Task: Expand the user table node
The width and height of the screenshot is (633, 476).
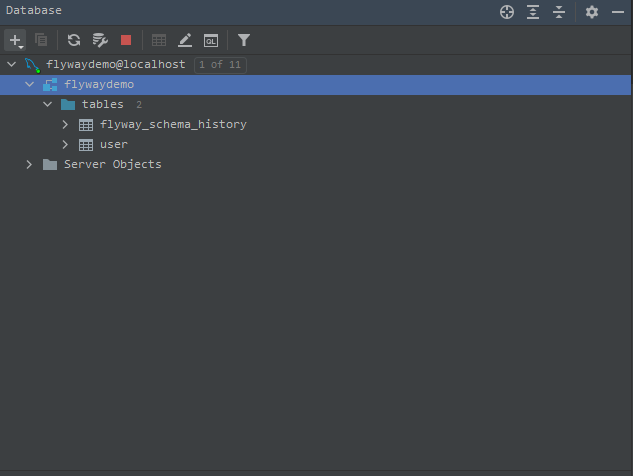Action: click(x=65, y=144)
